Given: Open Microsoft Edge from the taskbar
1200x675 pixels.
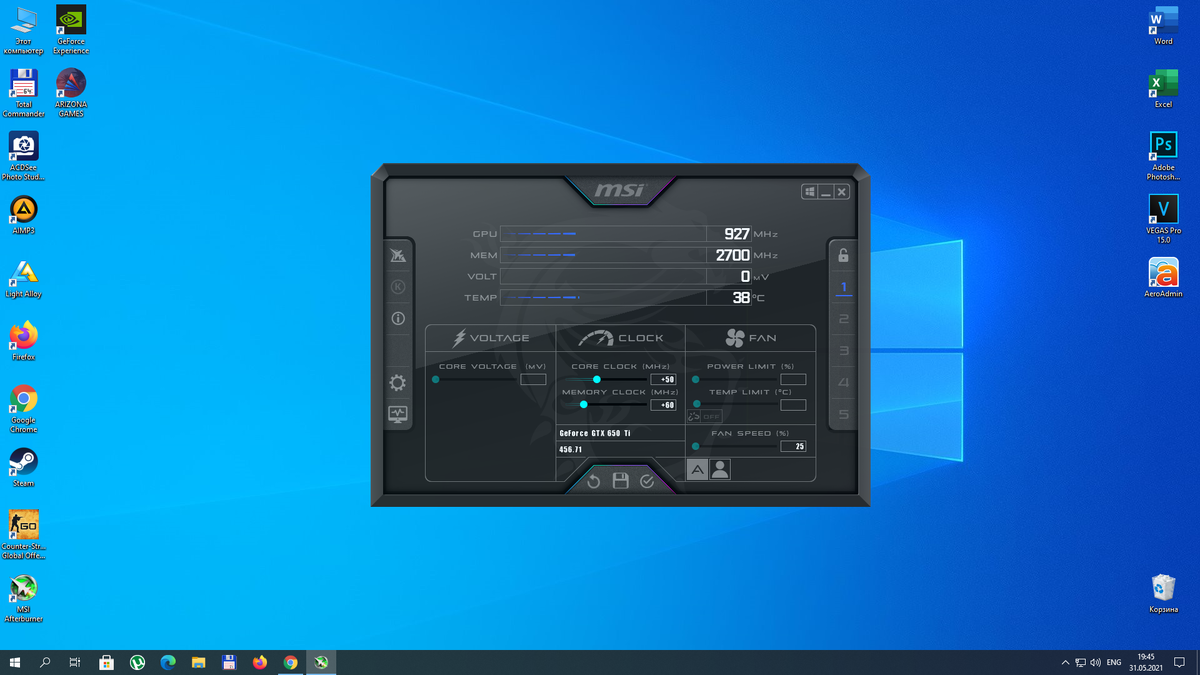Looking at the screenshot, I should point(168,662).
